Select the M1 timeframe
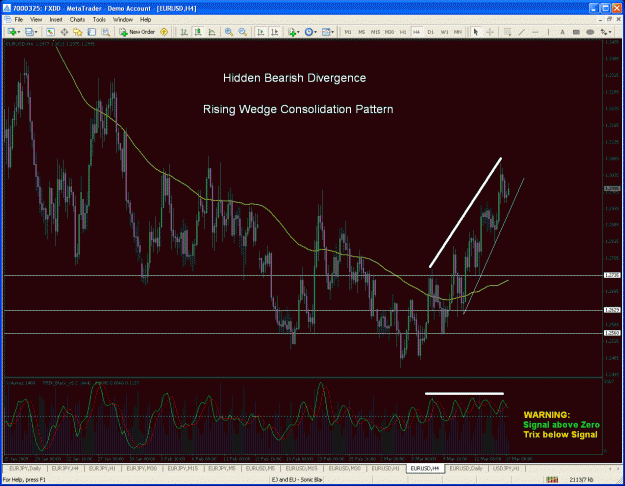 tap(348, 32)
